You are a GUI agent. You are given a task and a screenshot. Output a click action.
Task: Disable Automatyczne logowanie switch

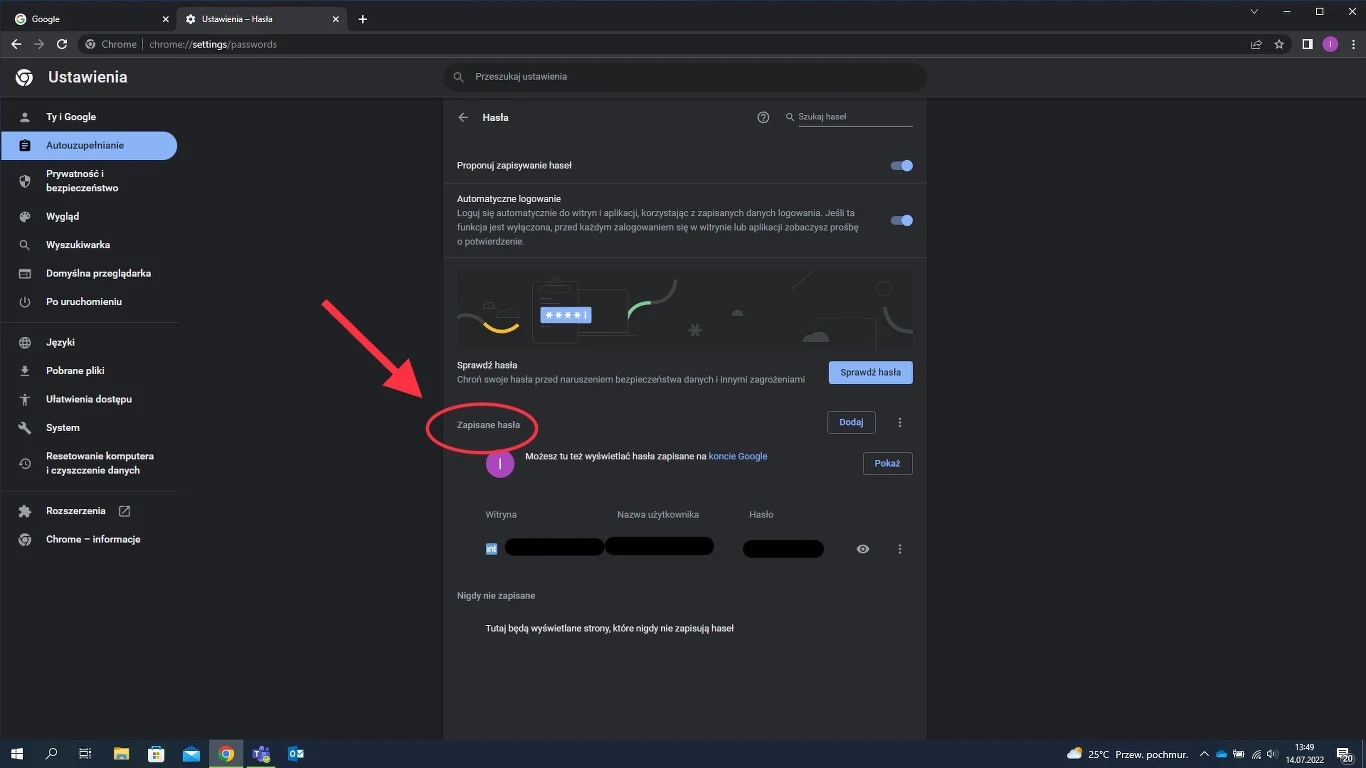coord(901,221)
